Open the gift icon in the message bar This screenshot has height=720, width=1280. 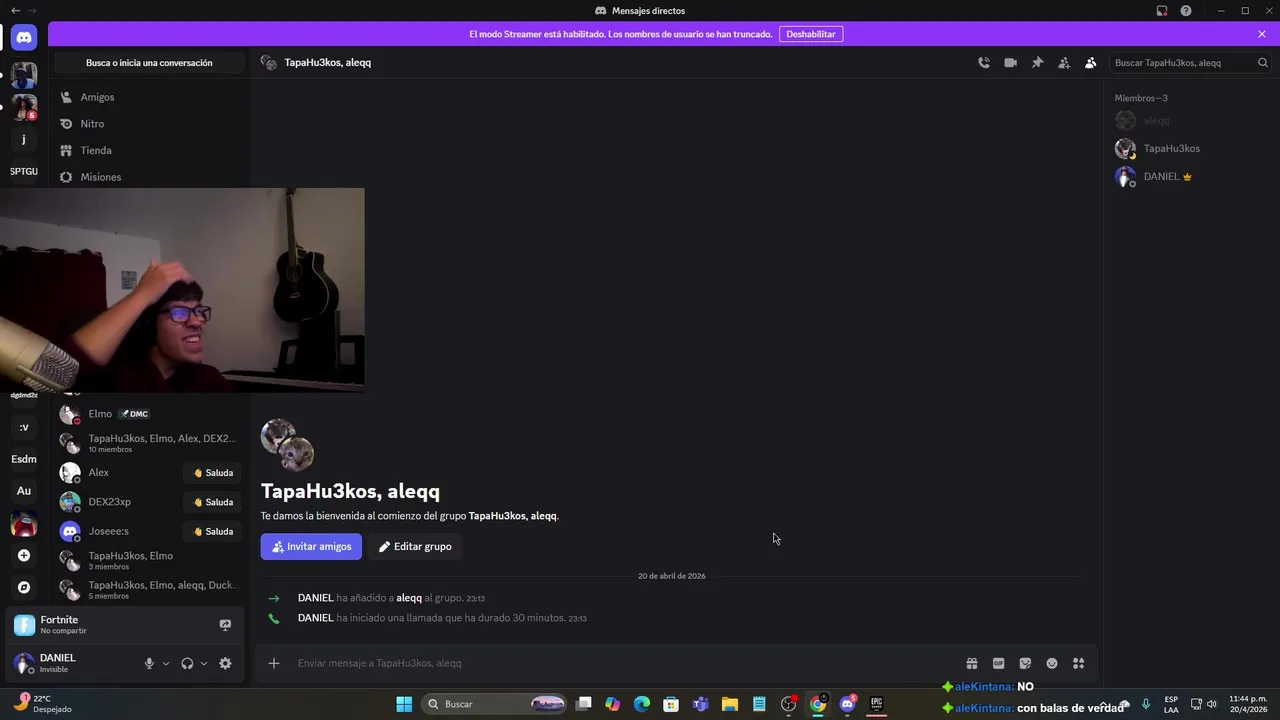(x=971, y=663)
